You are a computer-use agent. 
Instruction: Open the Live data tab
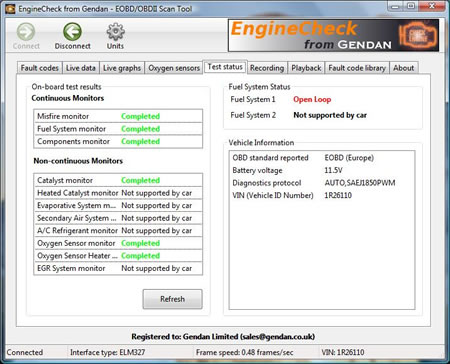click(x=81, y=68)
